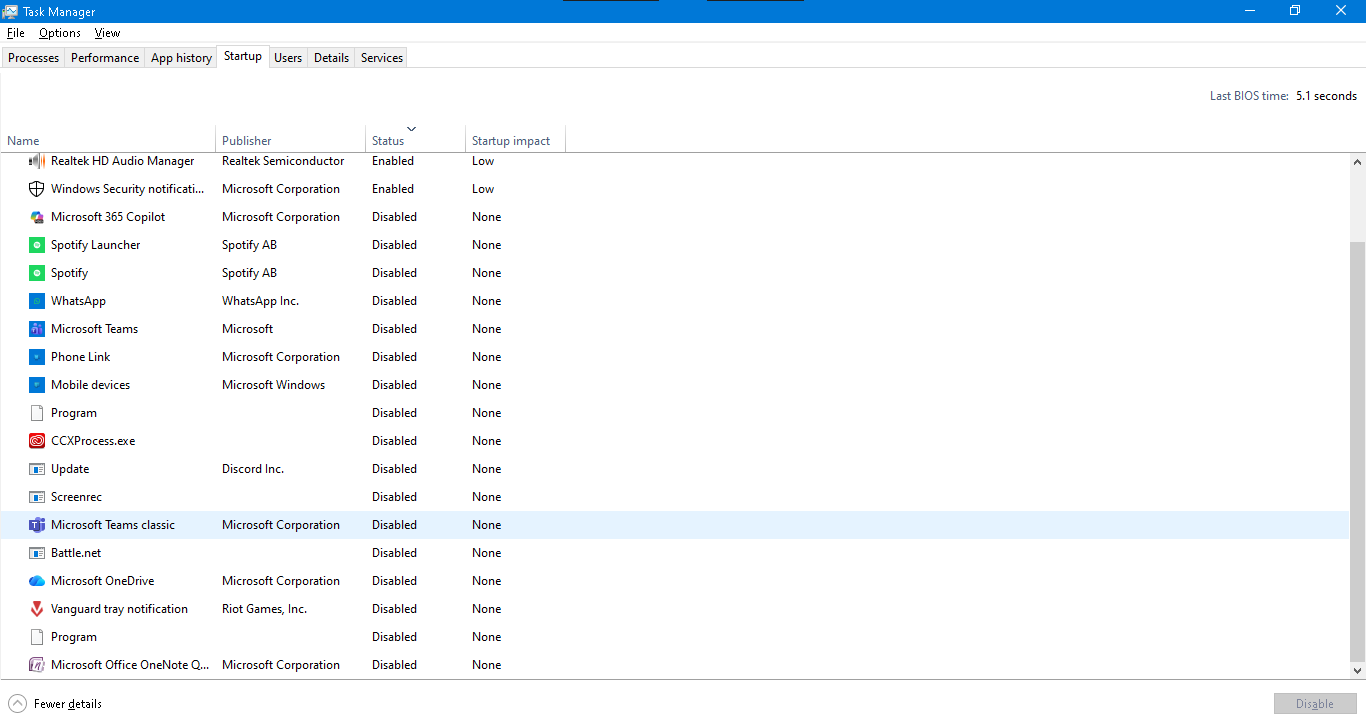Switch to the Services tab
The width and height of the screenshot is (1366, 728).
click(x=382, y=58)
